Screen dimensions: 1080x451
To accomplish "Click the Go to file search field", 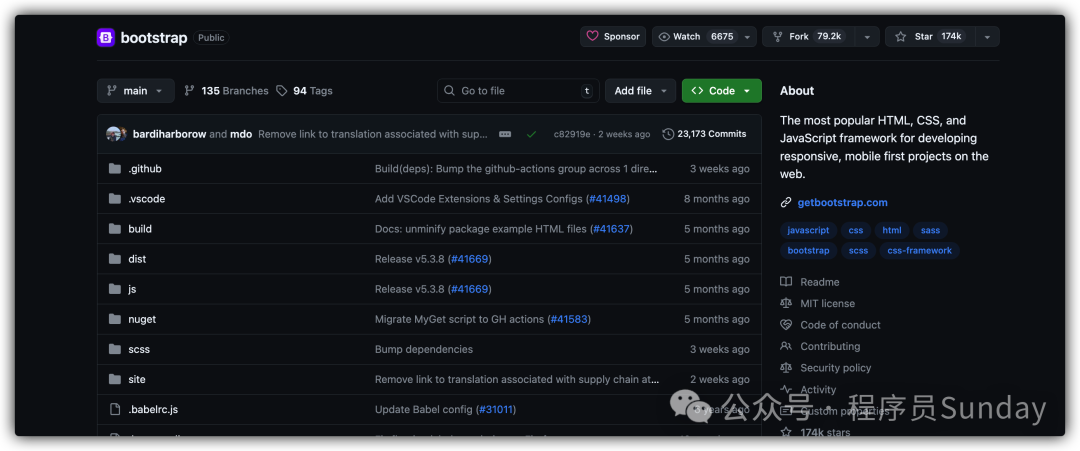I will pyautogui.click(x=517, y=91).
